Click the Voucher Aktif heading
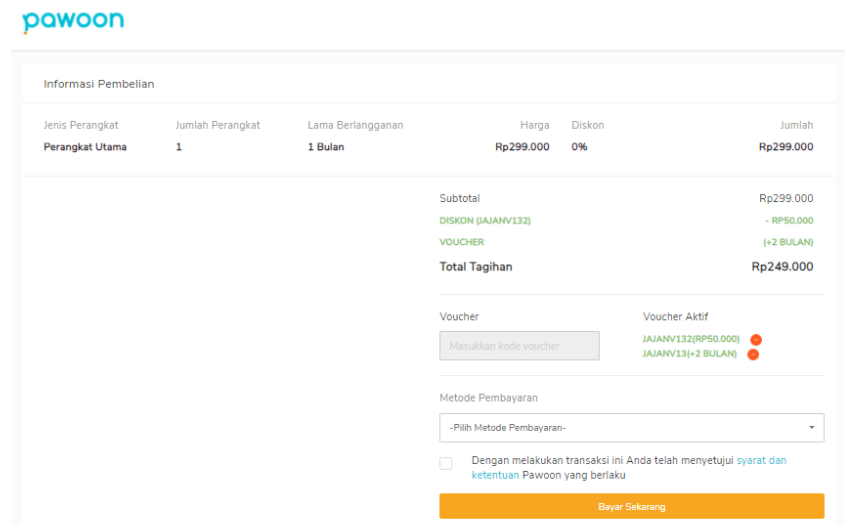 (x=675, y=317)
